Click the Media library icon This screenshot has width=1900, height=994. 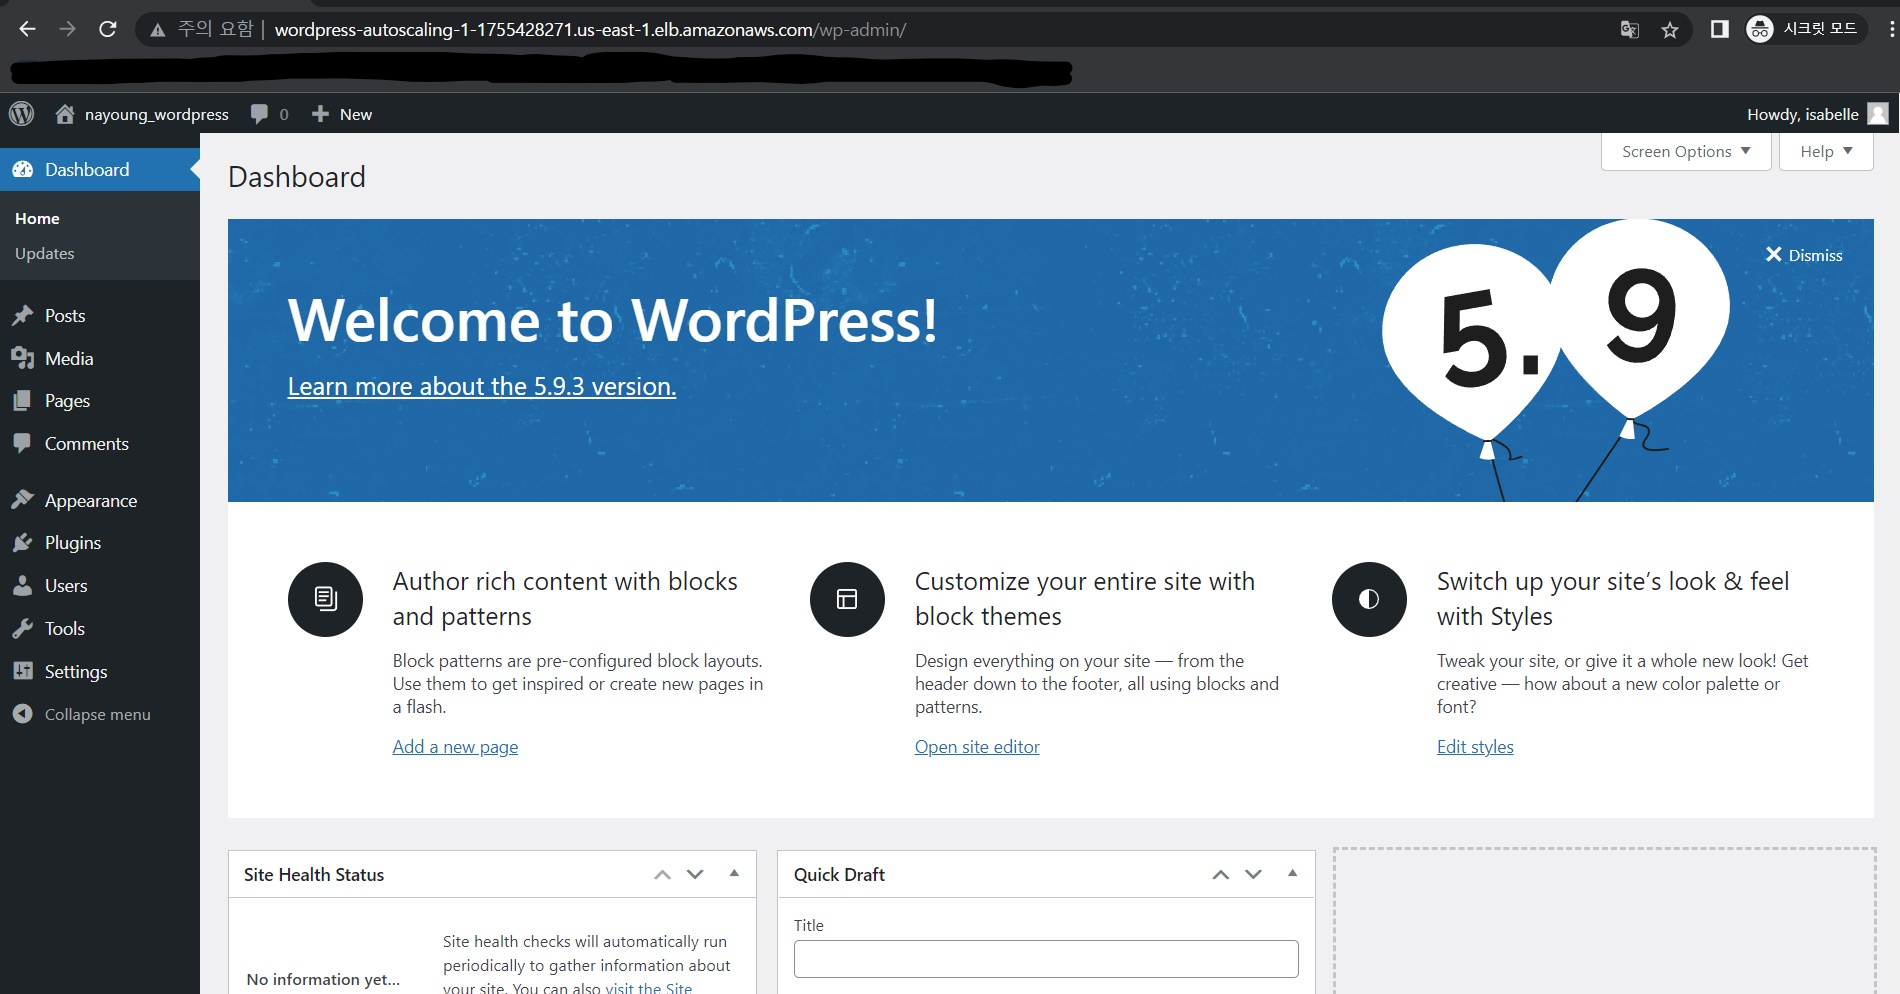23,359
